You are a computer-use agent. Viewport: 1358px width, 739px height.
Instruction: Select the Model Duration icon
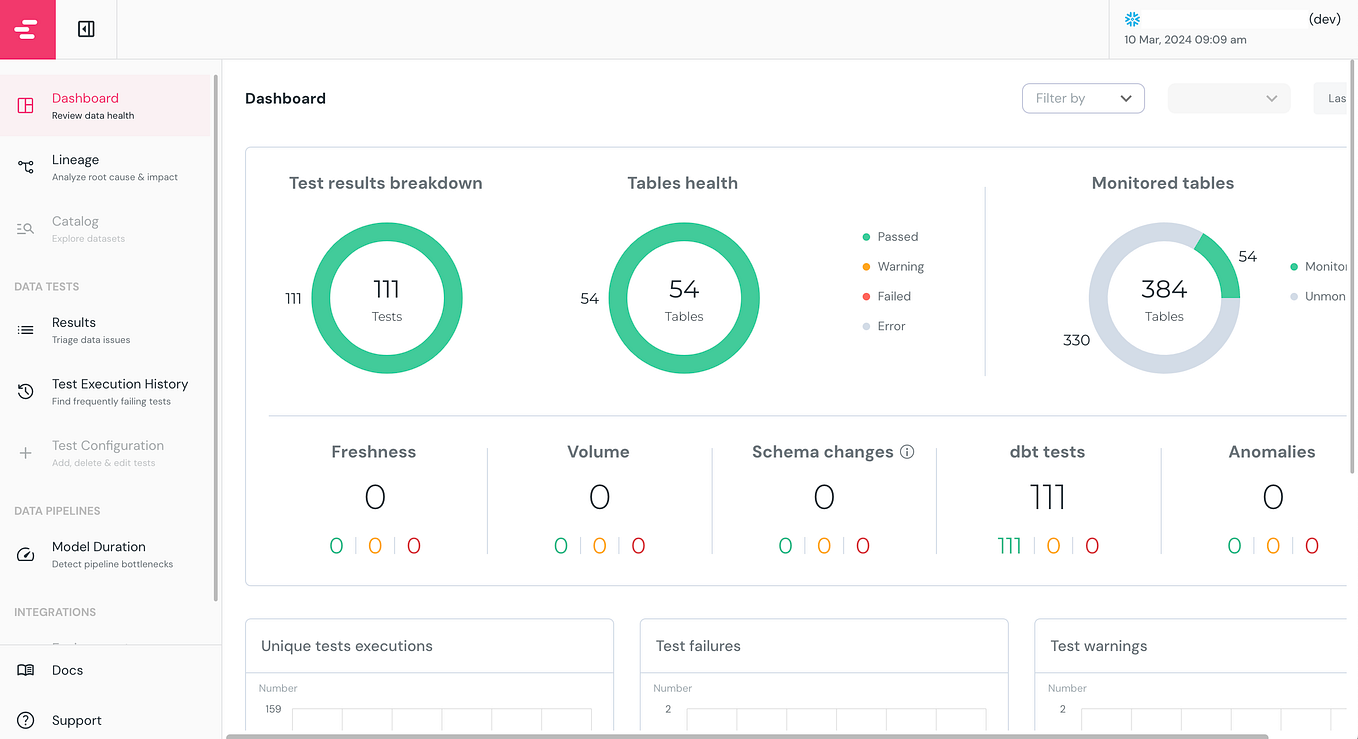(x=25, y=554)
